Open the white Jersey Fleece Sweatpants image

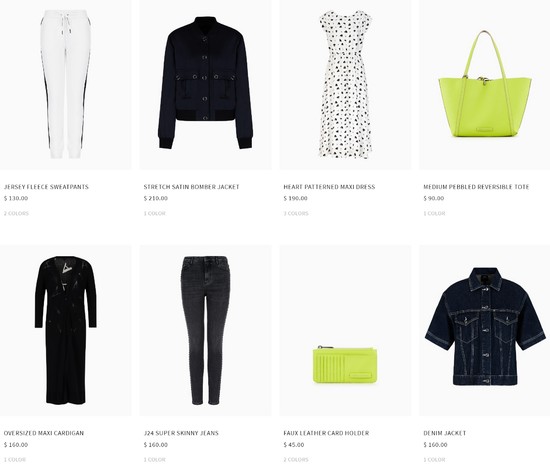66,85
